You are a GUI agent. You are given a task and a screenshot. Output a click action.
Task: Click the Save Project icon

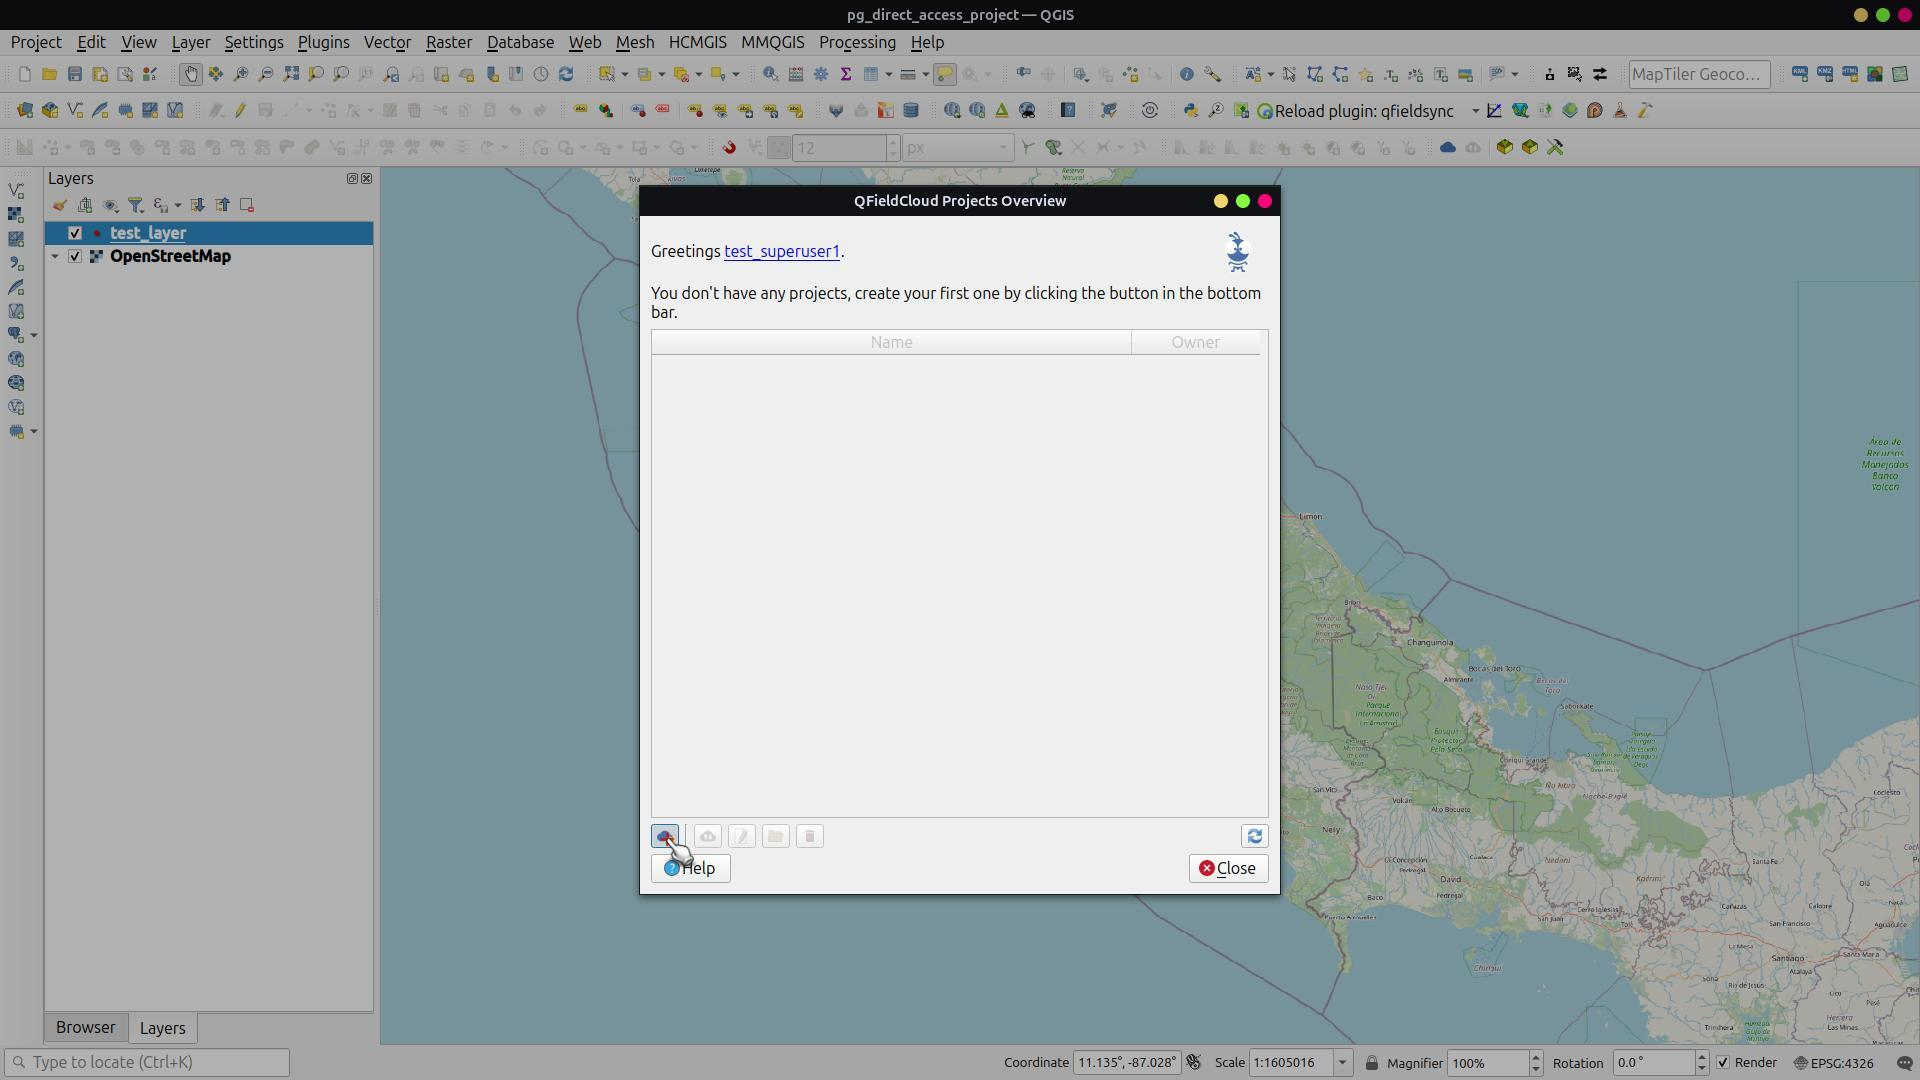(x=75, y=74)
